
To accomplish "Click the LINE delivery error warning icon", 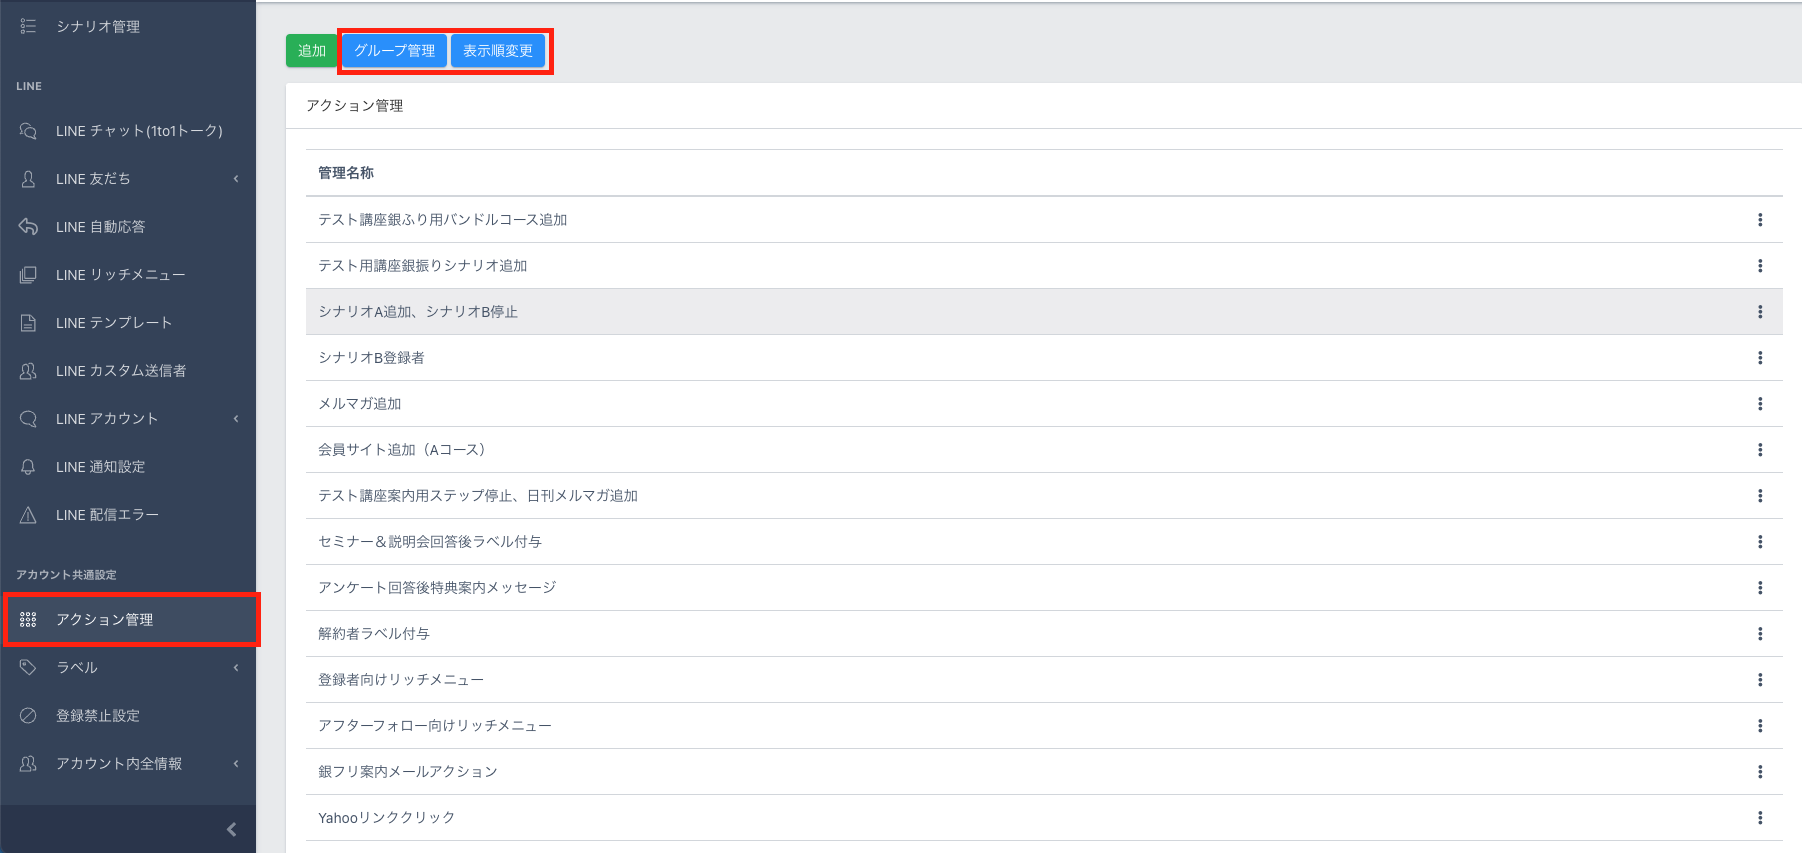I will tap(28, 515).
